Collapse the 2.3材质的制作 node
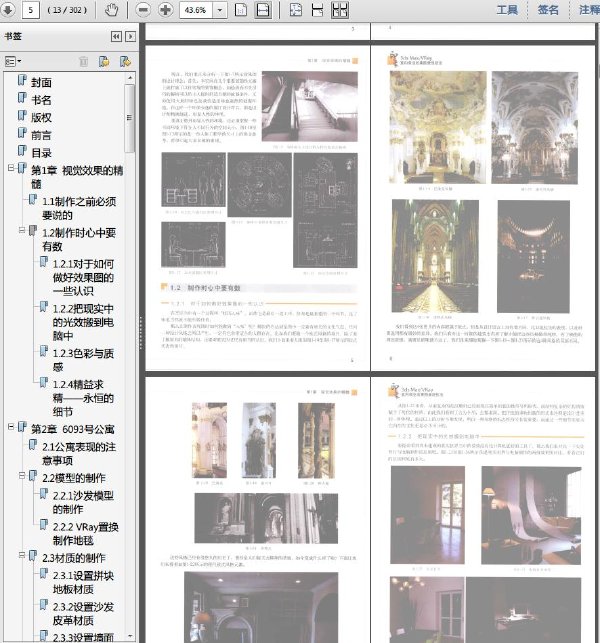This screenshot has width=600, height=643. pyautogui.click(x=22, y=555)
